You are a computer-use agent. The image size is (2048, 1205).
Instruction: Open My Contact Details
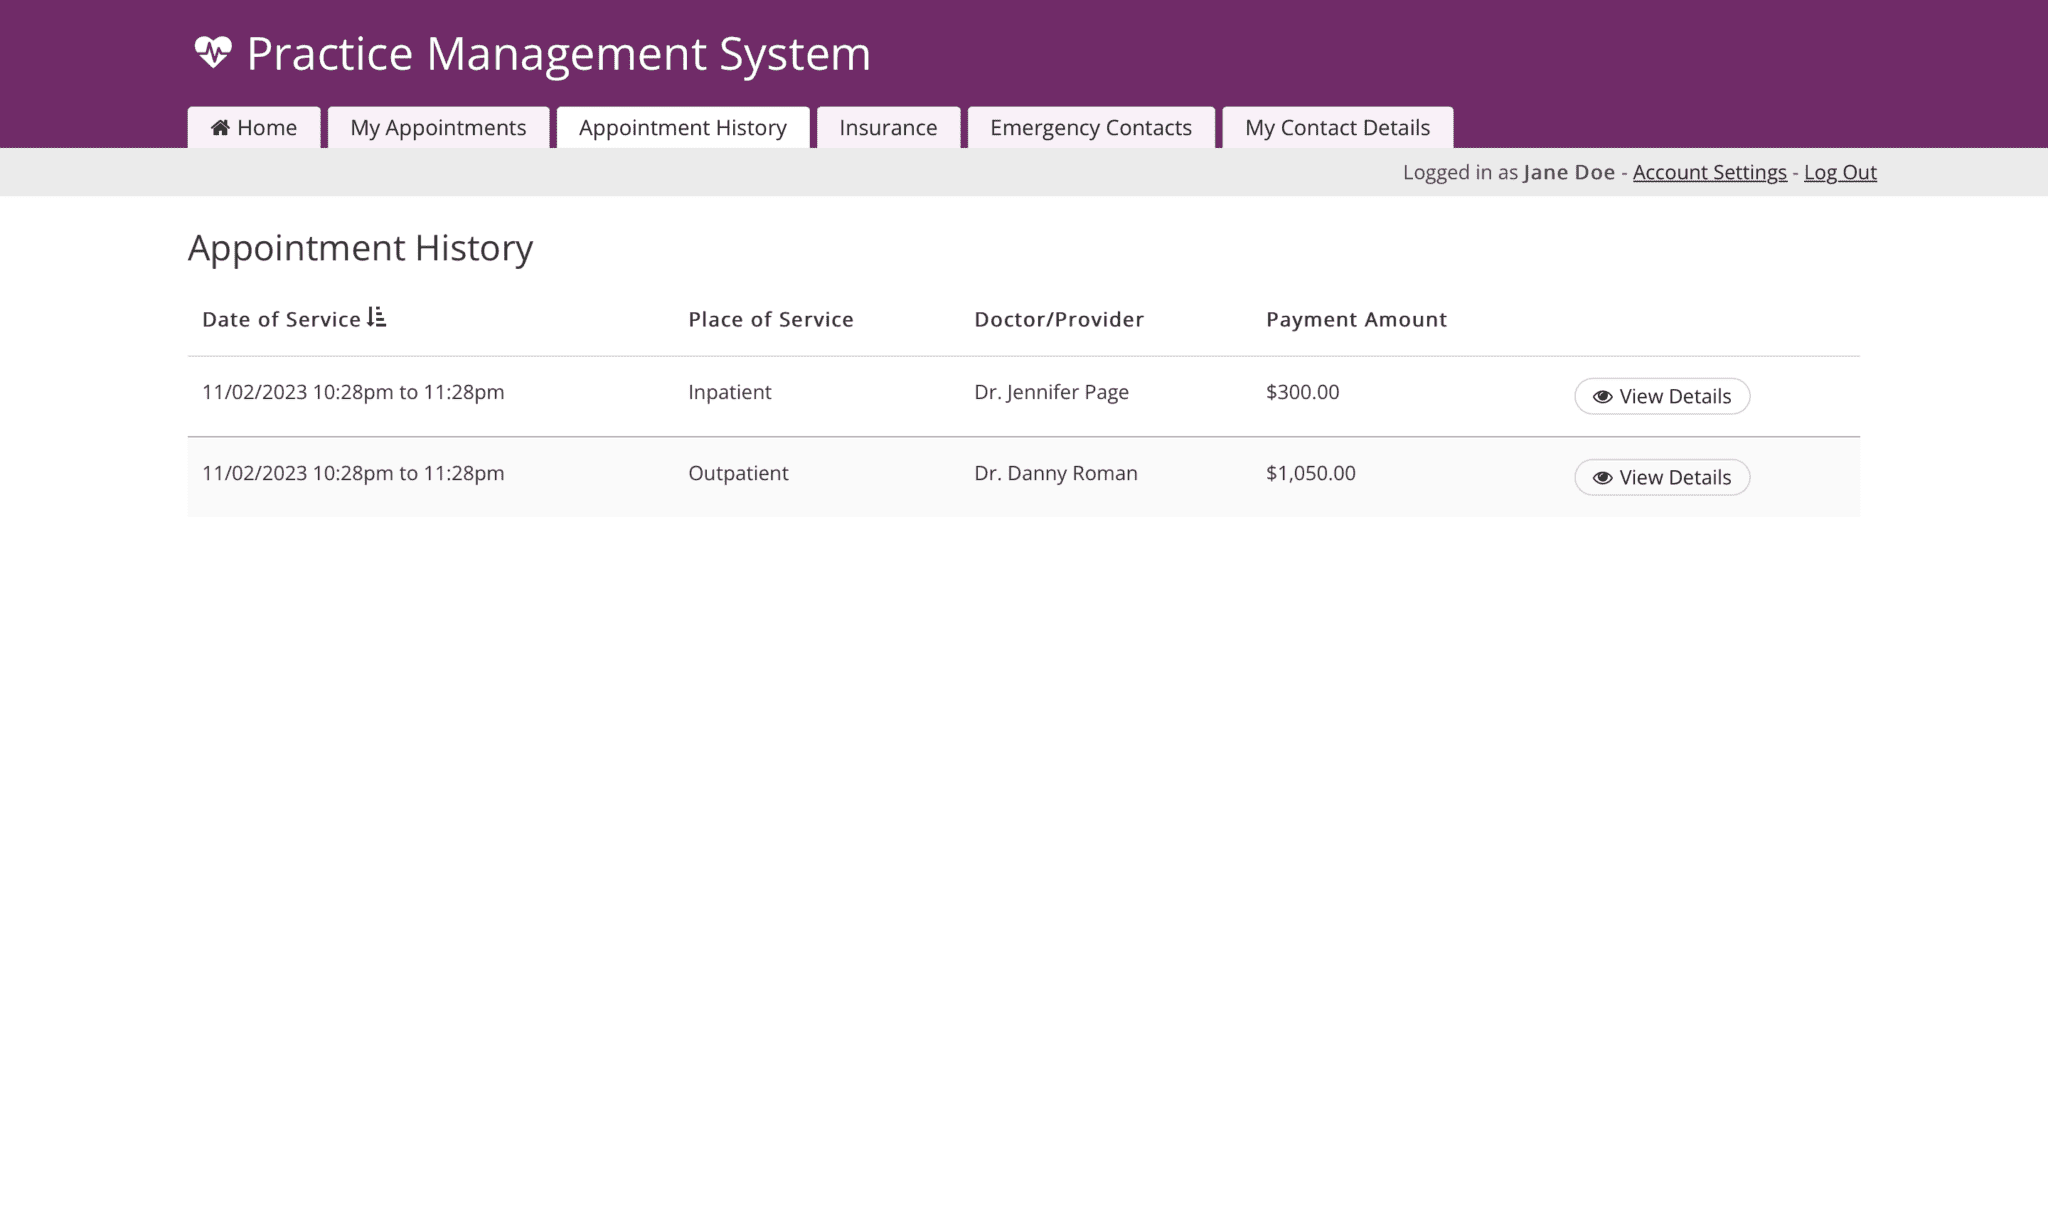(x=1338, y=127)
